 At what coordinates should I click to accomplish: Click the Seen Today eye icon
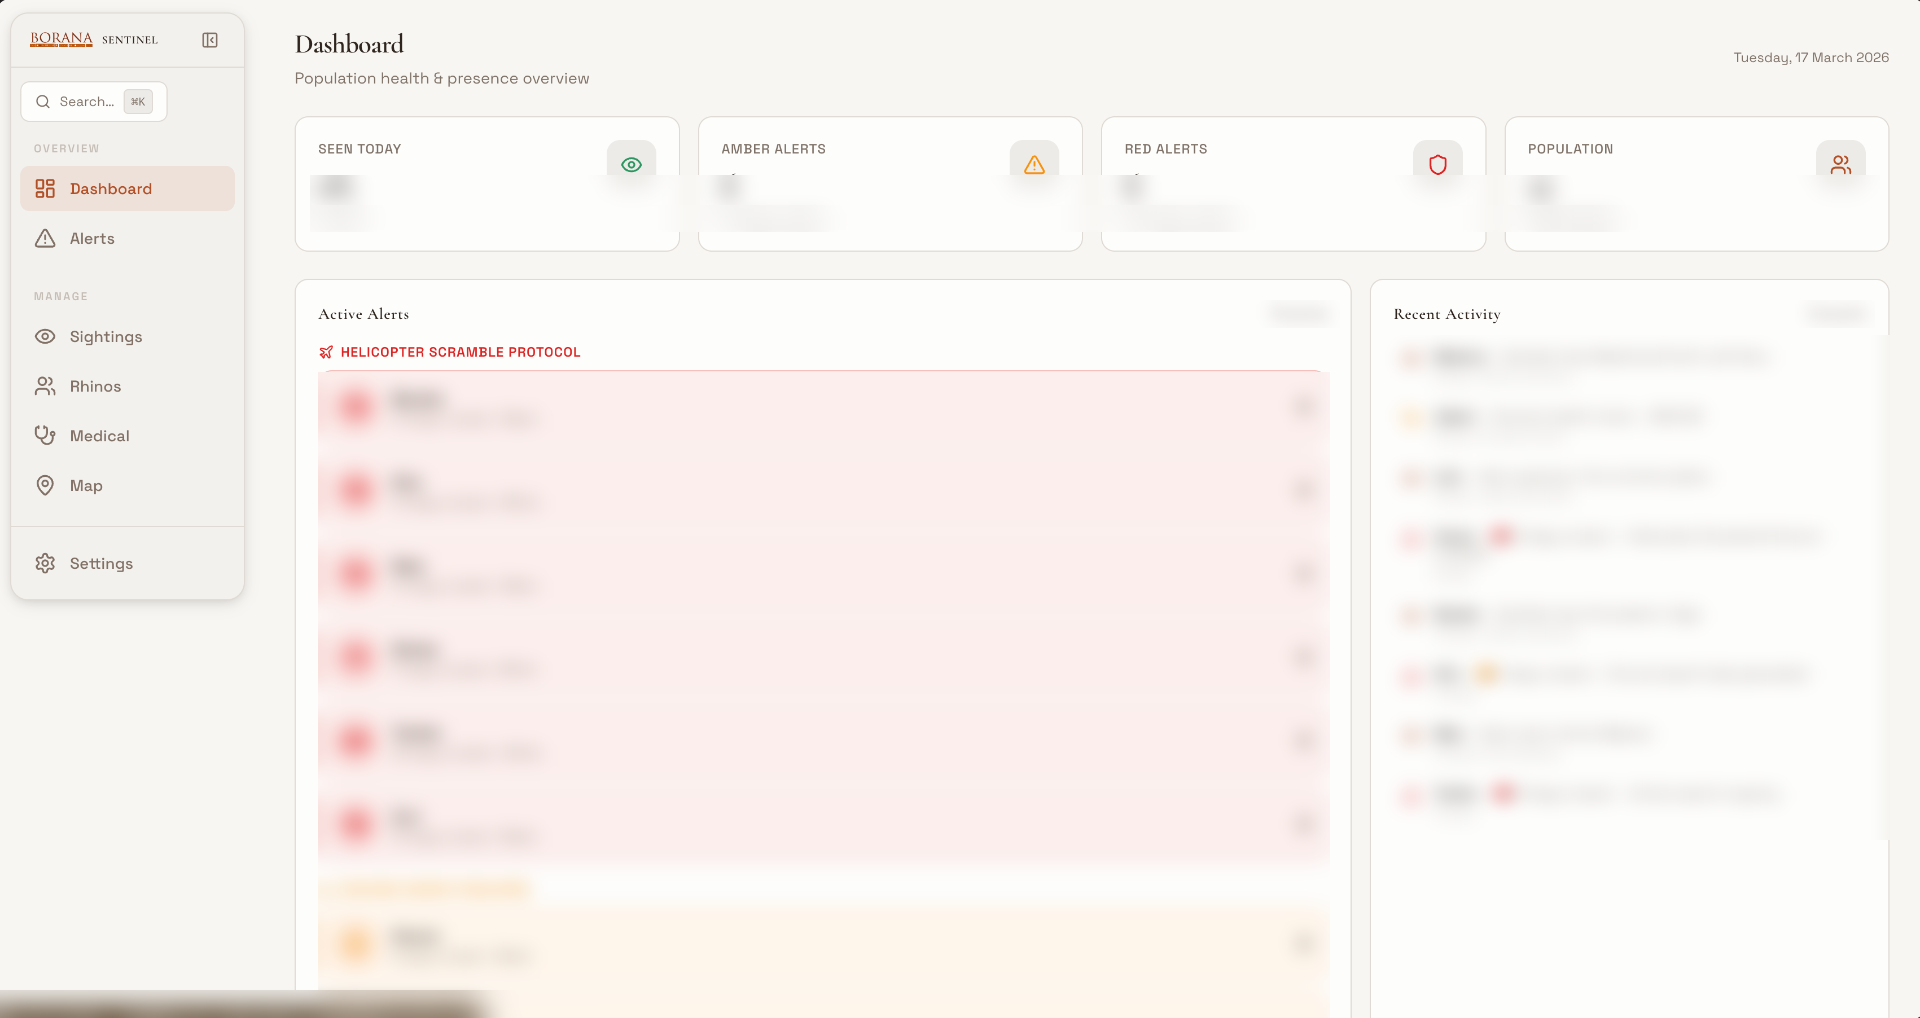pyautogui.click(x=631, y=164)
